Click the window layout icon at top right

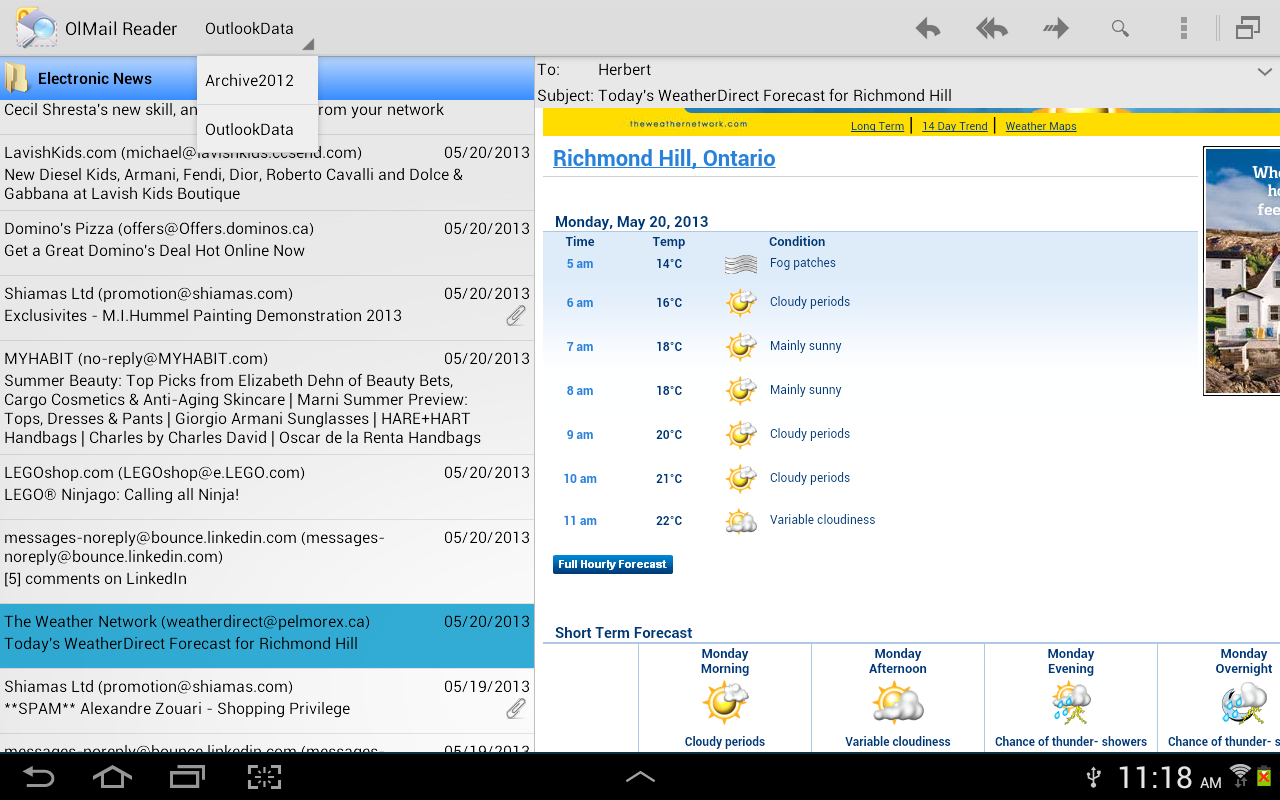coord(1247,29)
